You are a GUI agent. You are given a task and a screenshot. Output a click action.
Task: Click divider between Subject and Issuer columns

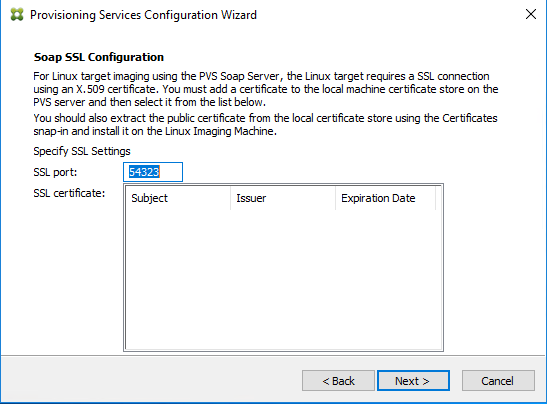(x=231, y=198)
